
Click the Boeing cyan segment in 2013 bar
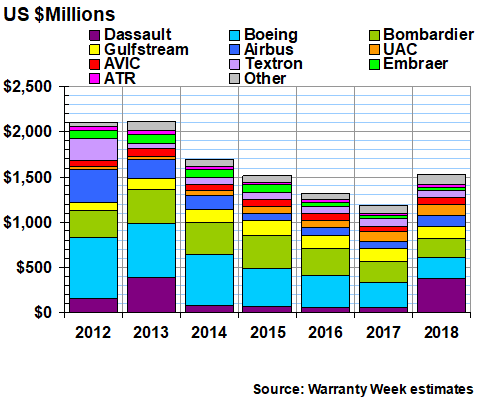click(x=151, y=250)
